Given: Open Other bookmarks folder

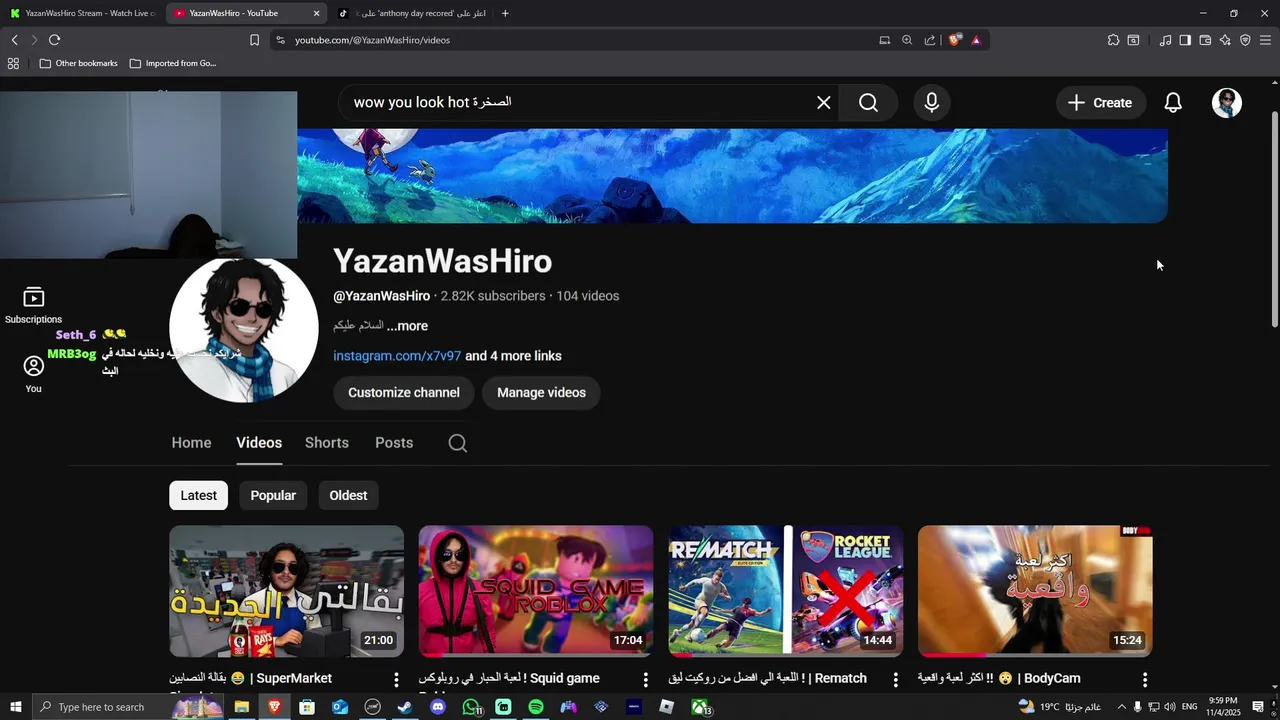Looking at the screenshot, I should coord(78,63).
